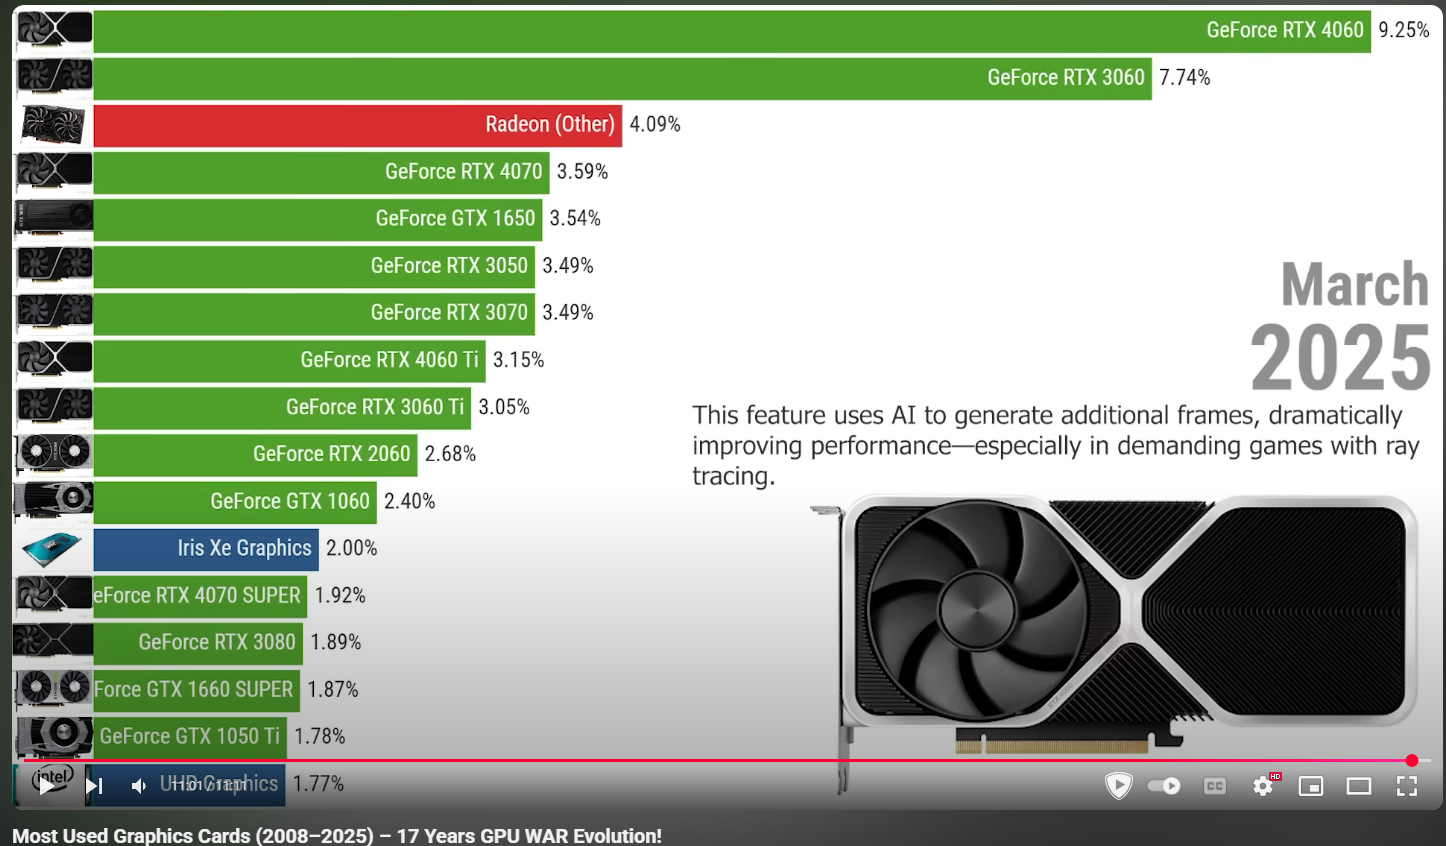Click the Play button in the player
The height and width of the screenshot is (846, 1446).
46,786
